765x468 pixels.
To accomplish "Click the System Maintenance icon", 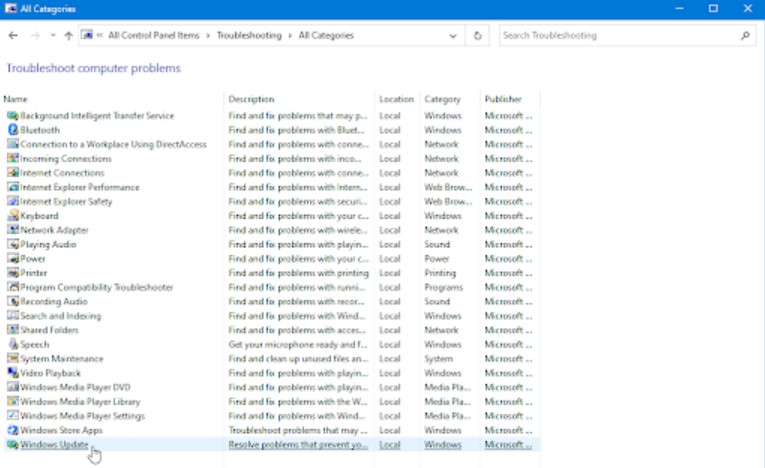I will (13, 359).
